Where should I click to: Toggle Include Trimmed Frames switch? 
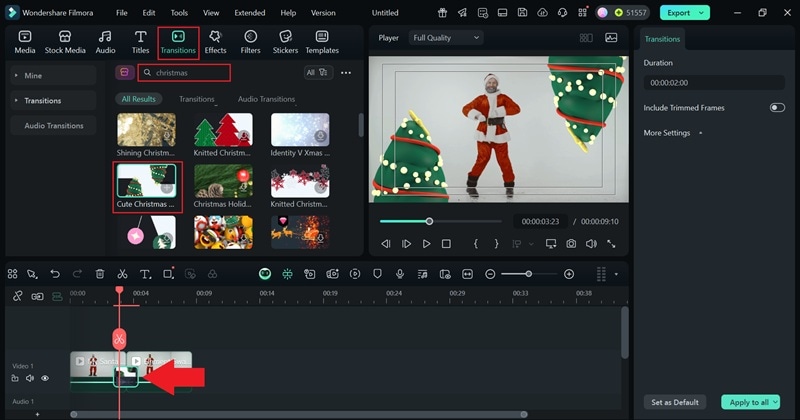click(x=777, y=108)
